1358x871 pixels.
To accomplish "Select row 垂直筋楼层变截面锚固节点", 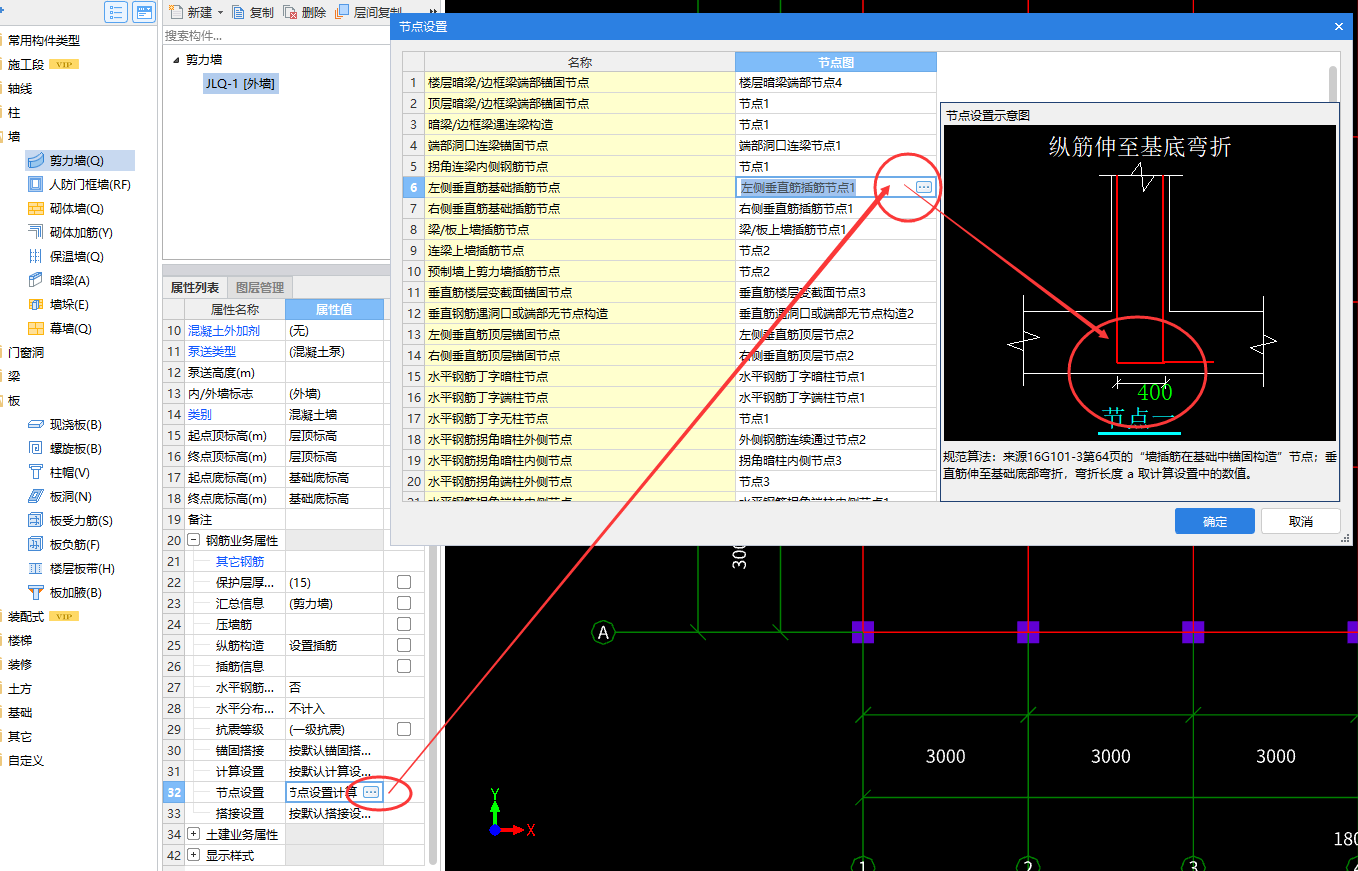I will tap(580, 292).
